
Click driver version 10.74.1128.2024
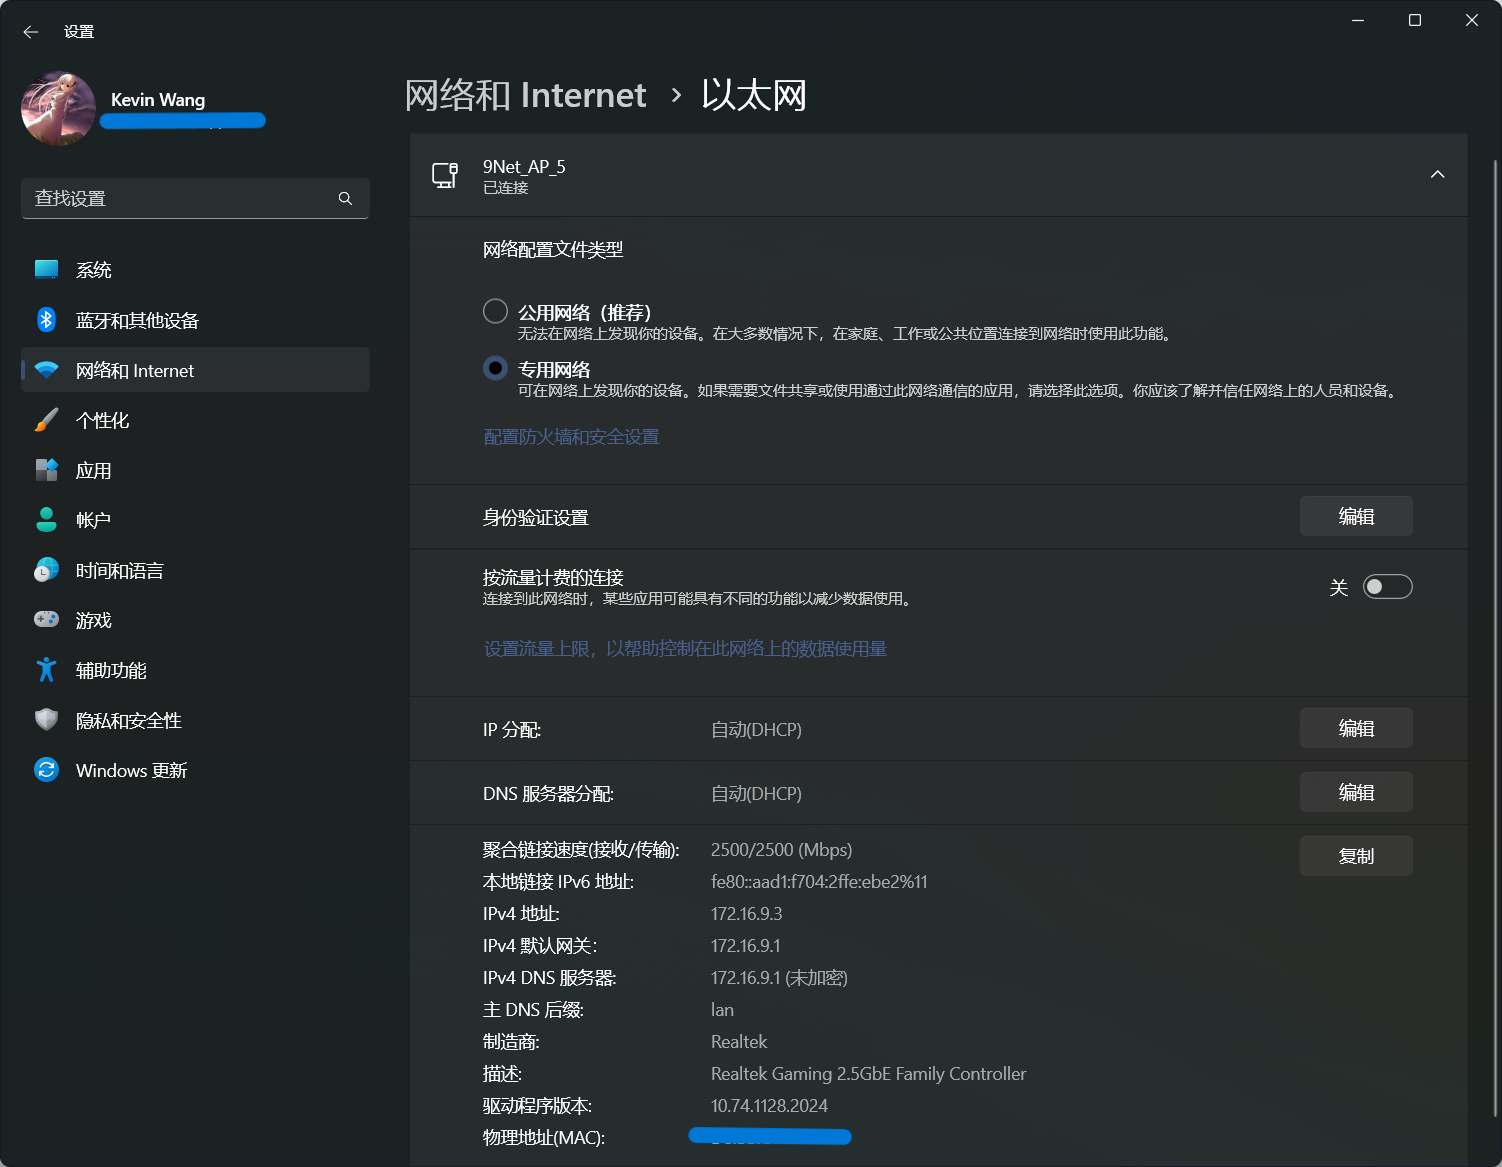point(769,1106)
